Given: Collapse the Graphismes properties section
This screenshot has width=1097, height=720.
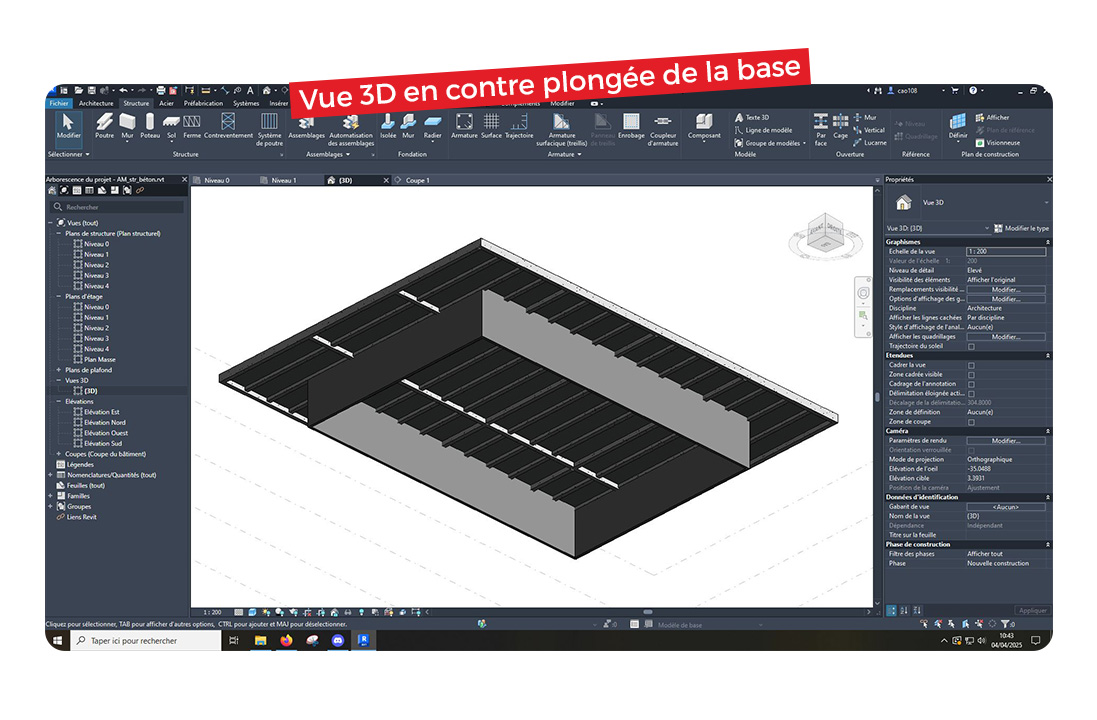Looking at the screenshot, I should pyautogui.click(x=1048, y=242).
